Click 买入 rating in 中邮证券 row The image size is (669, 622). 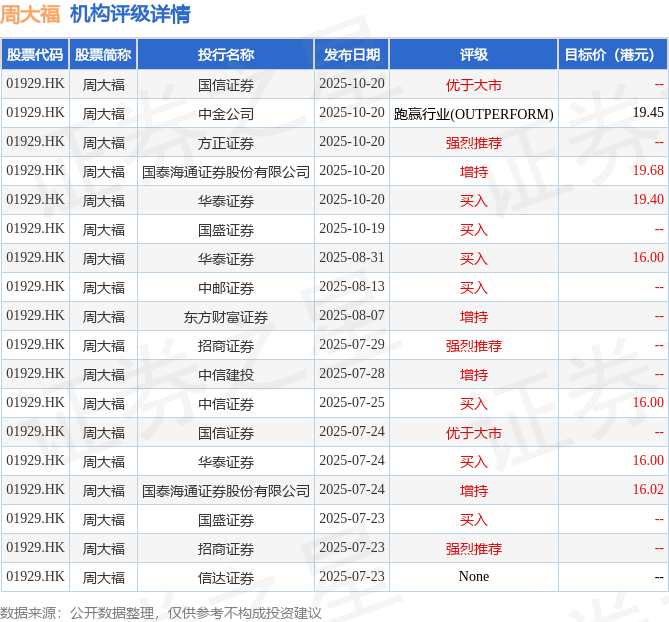click(474, 288)
